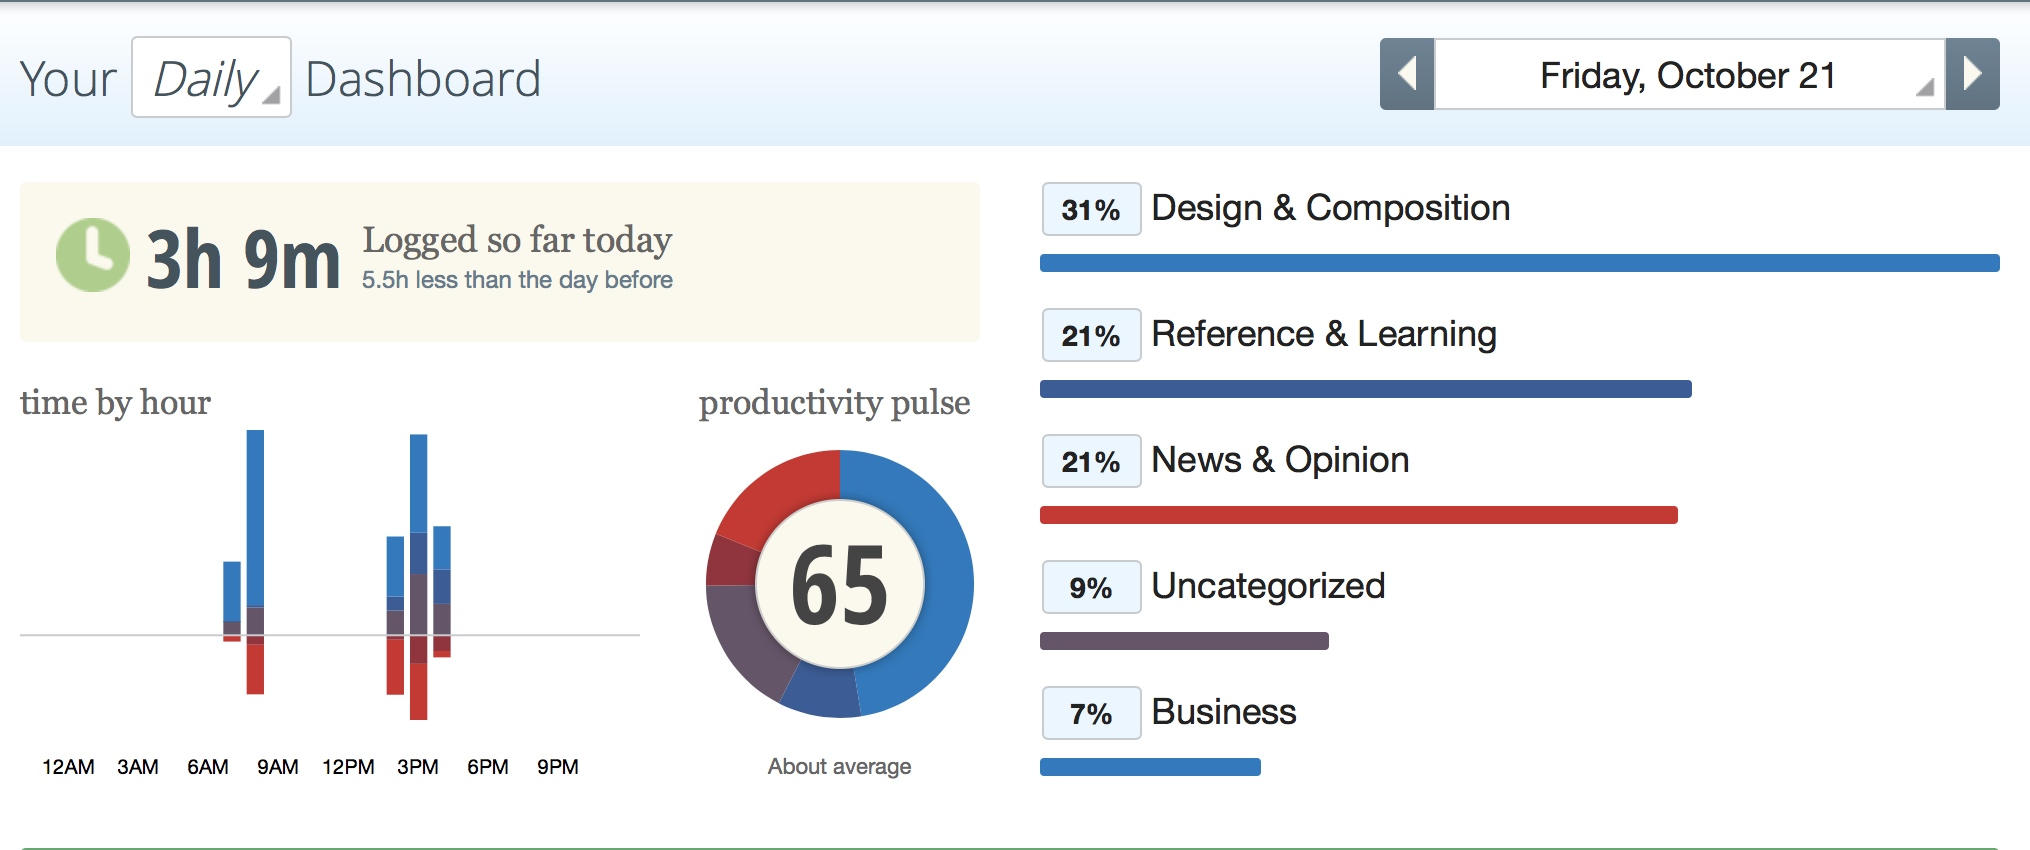Open the Daily period dropdown
The width and height of the screenshot is (2030, 850).
coord(211,78)
